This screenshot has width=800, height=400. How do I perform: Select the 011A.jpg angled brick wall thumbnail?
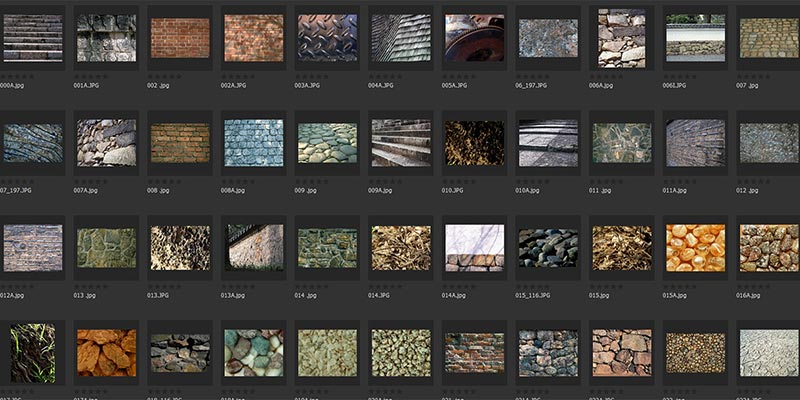click(x=695, y=143)
